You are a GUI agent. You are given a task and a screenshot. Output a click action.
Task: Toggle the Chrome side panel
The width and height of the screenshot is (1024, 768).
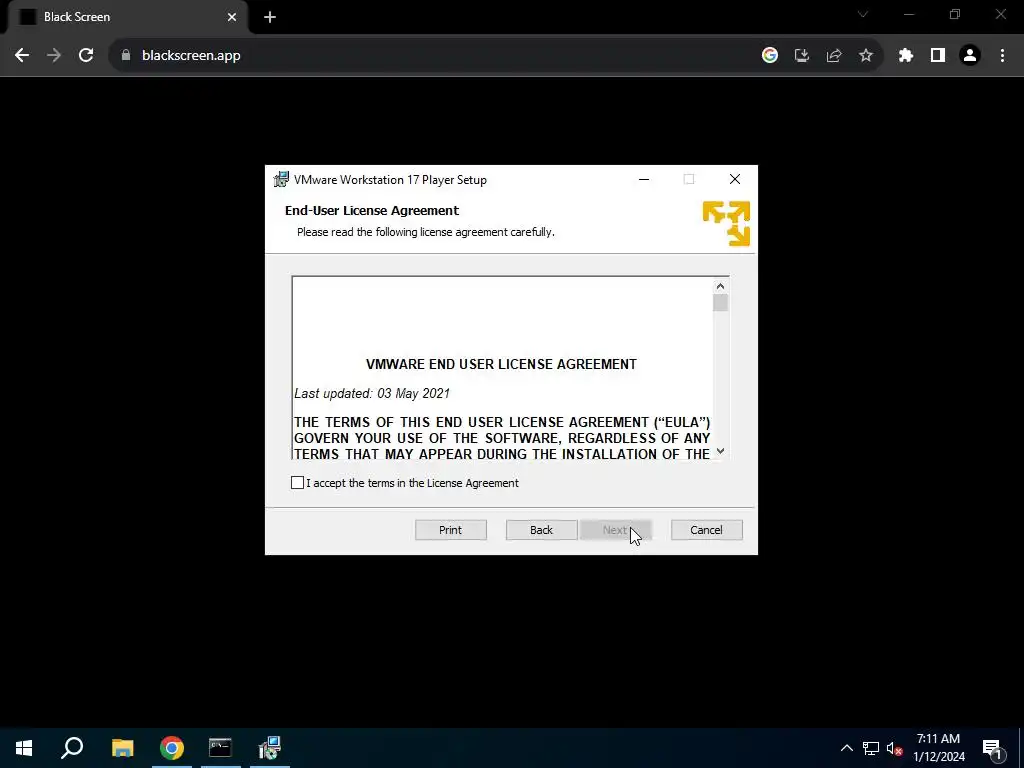point(938,56)
